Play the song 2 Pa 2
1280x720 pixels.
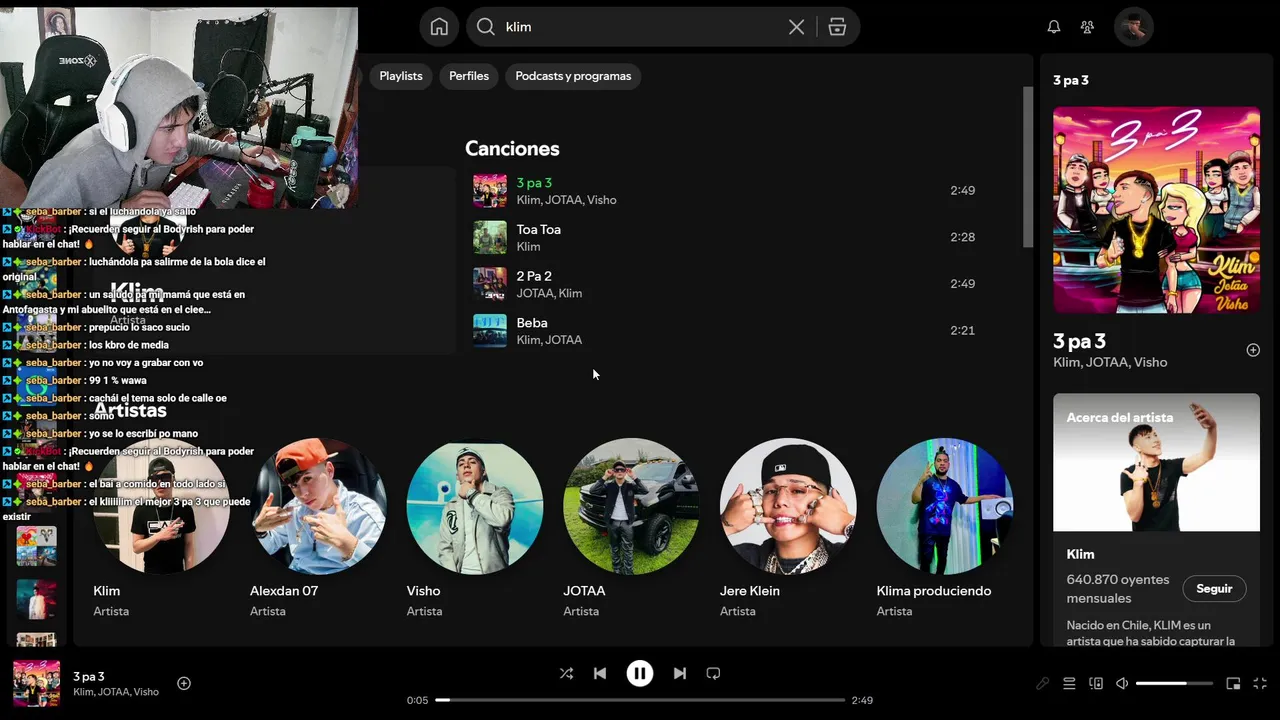pyautogui.click(x=725, y=284)
